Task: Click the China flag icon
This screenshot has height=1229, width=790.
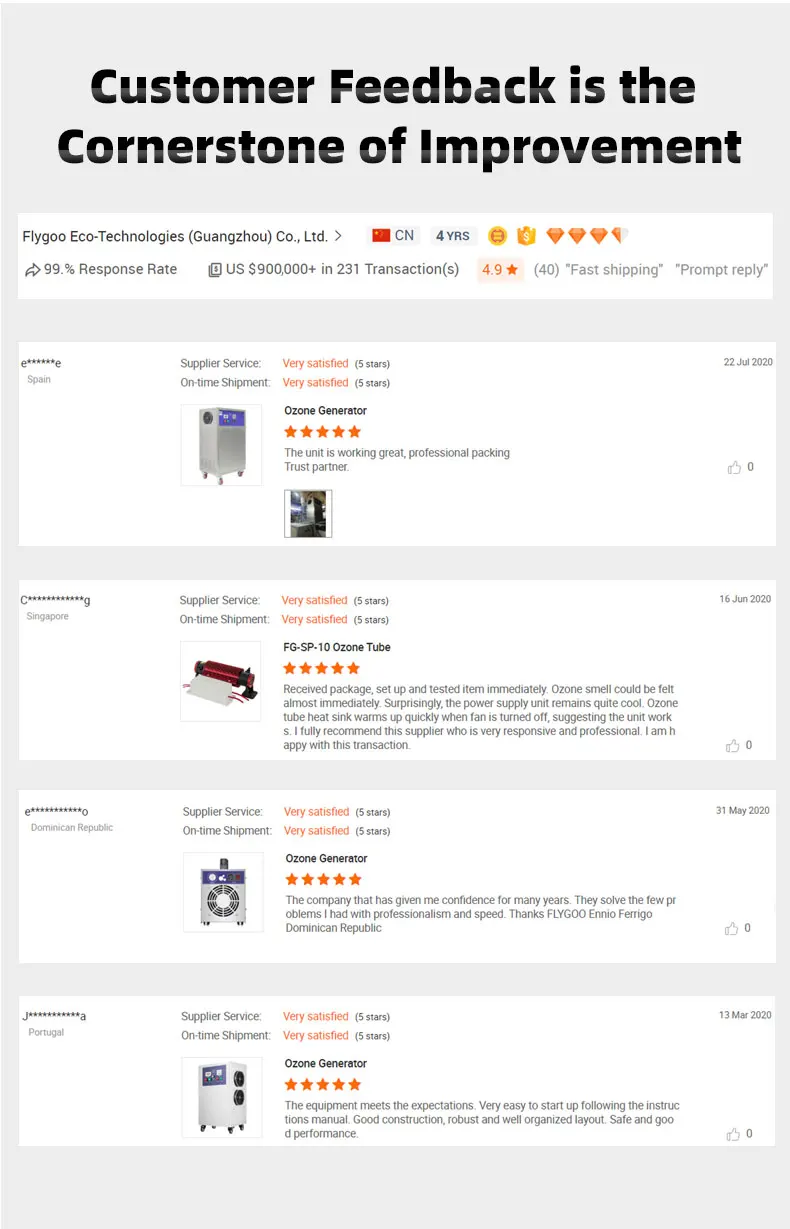Action: [381, 236]
